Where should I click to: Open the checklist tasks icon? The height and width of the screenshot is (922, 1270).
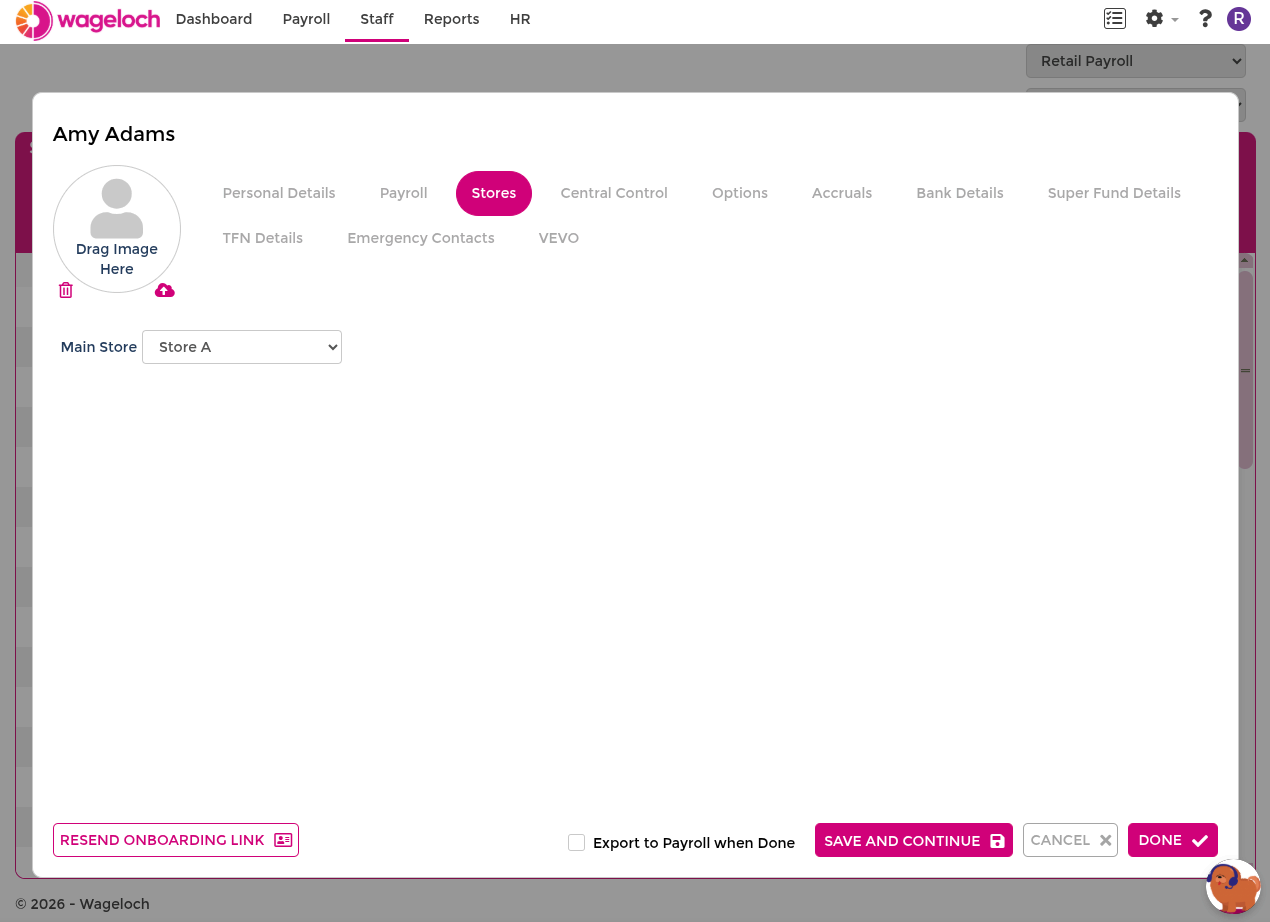click(x=1115, y=19)
